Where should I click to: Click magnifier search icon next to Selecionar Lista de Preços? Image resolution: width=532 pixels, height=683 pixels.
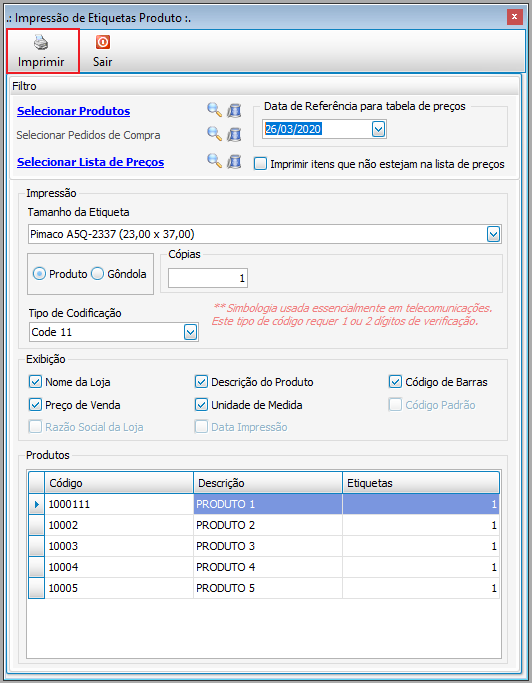tap(214, 161)
